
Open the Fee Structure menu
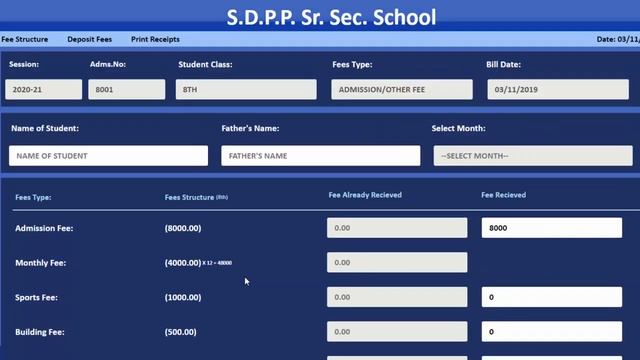(24, 39)
